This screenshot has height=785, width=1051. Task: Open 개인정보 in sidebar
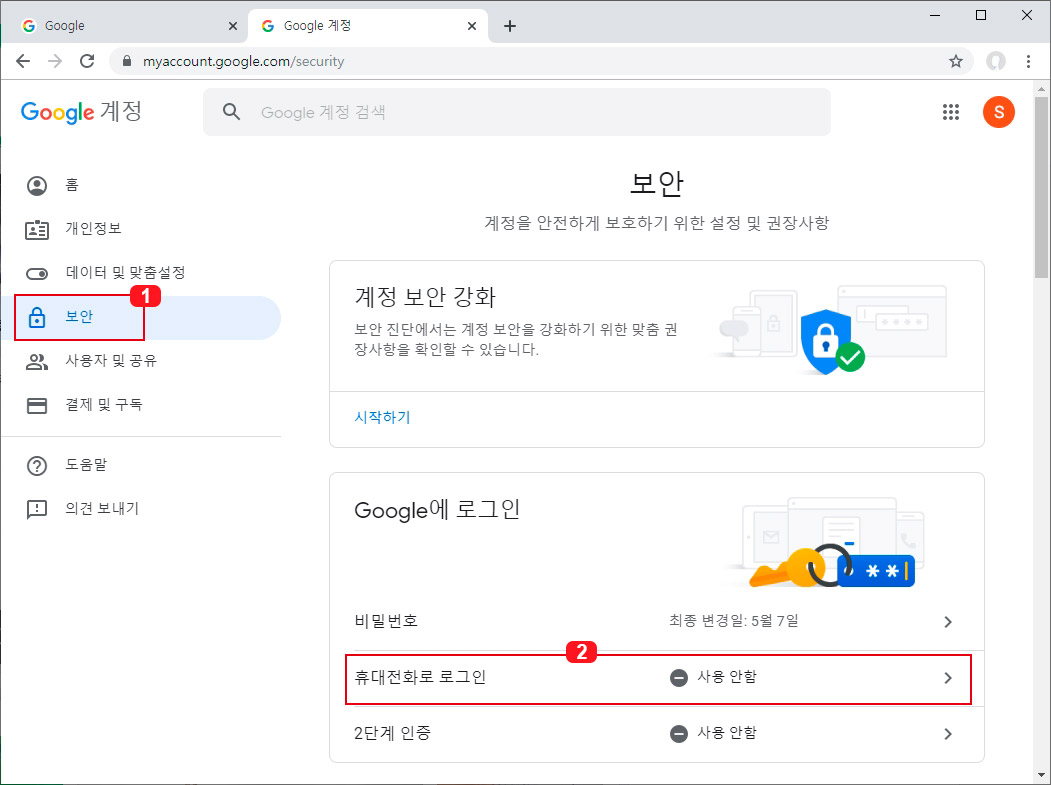coord(141,229)
